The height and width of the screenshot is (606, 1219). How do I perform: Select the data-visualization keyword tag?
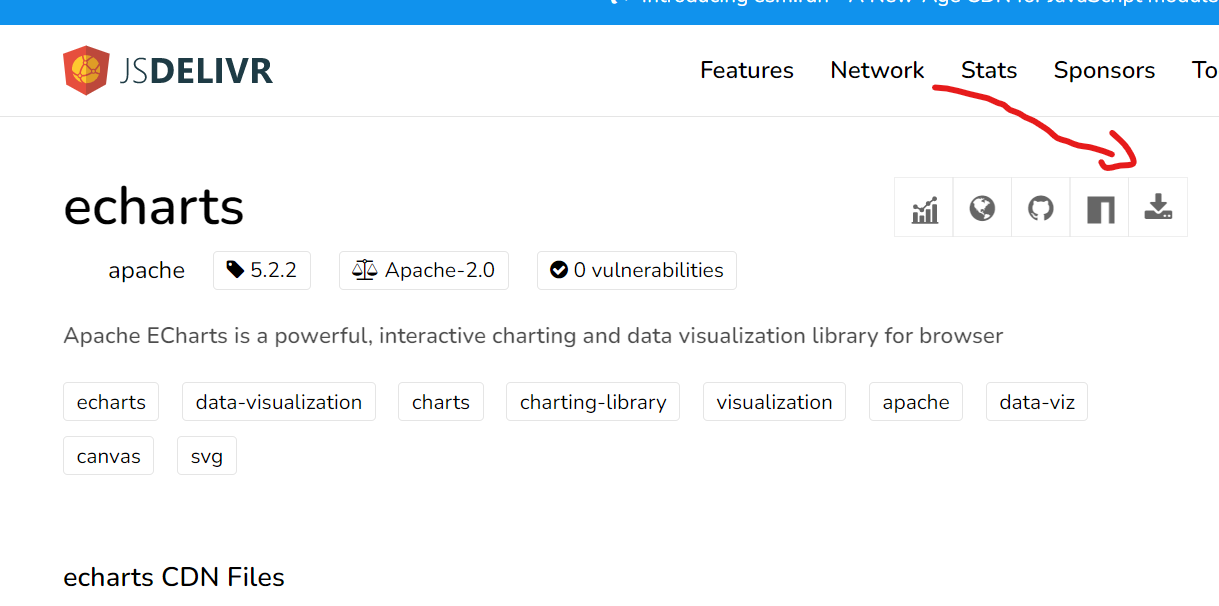coord(279,402)
